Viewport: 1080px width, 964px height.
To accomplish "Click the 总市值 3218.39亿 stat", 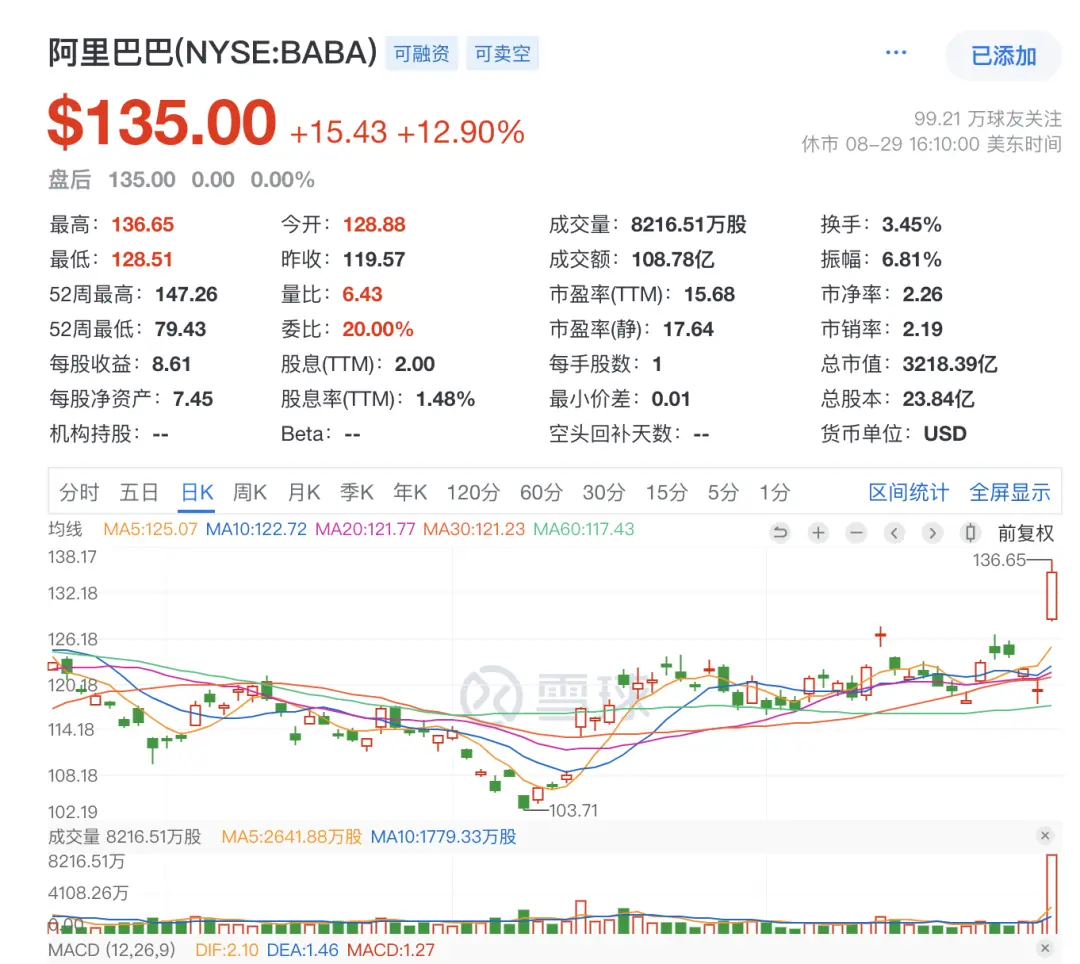I will coord(909,364).
